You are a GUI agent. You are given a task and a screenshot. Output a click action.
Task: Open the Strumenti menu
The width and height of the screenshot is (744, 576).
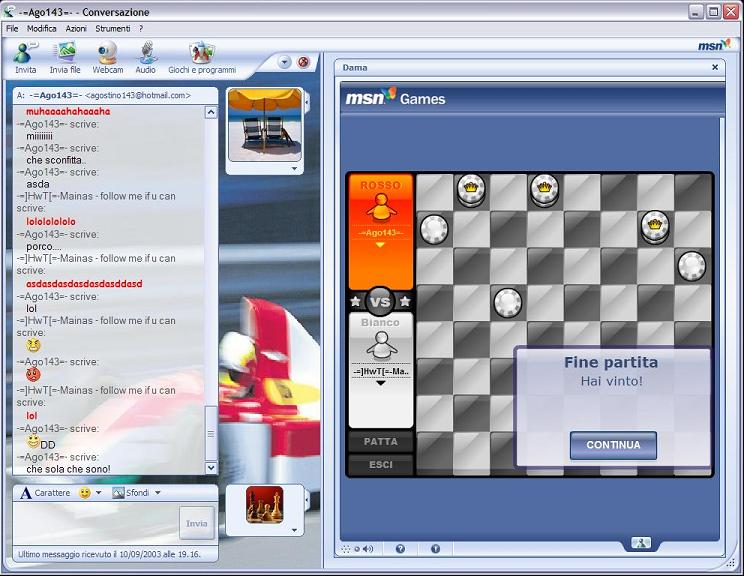pos(112,28)
